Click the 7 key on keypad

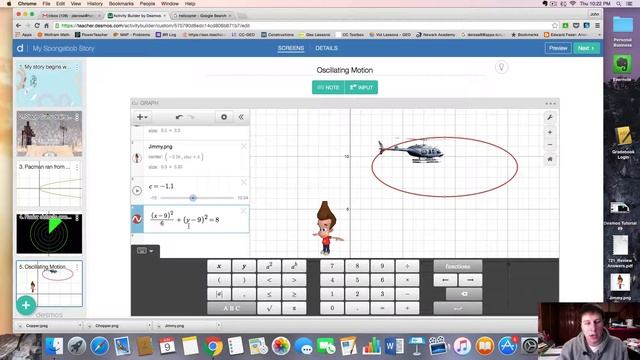(332, 266)
